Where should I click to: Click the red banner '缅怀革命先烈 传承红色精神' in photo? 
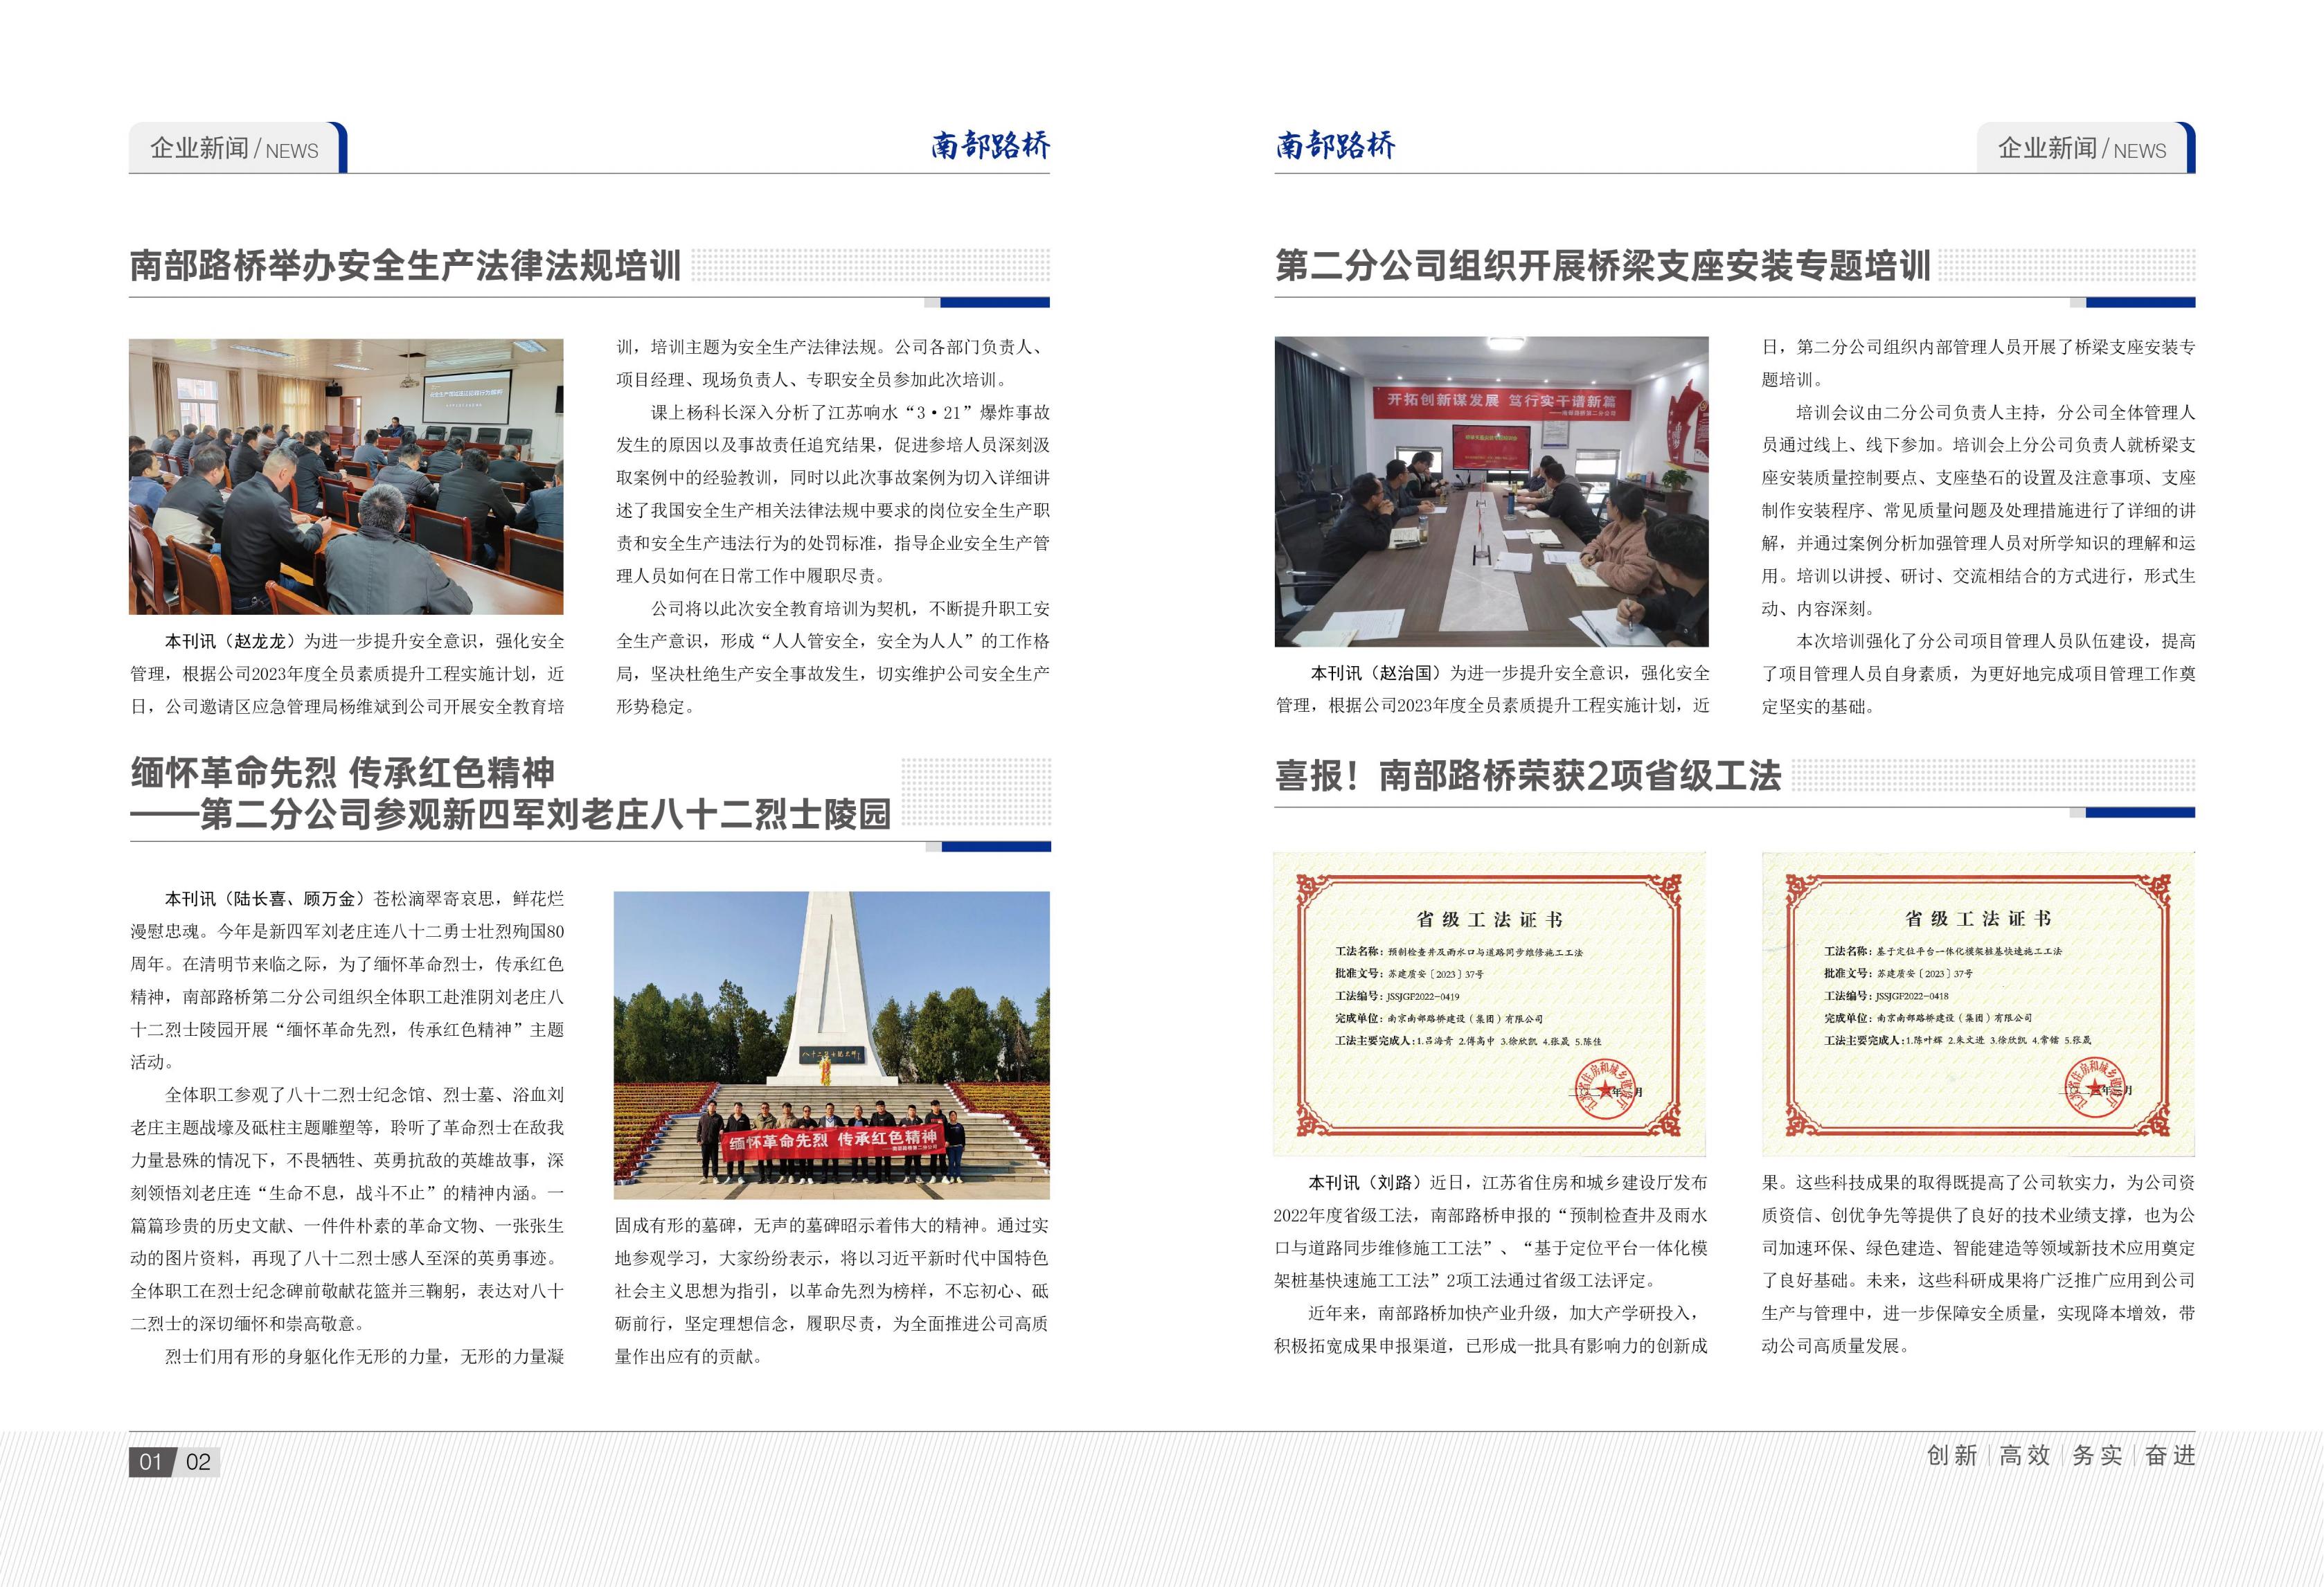click(x=832, y=1141)
